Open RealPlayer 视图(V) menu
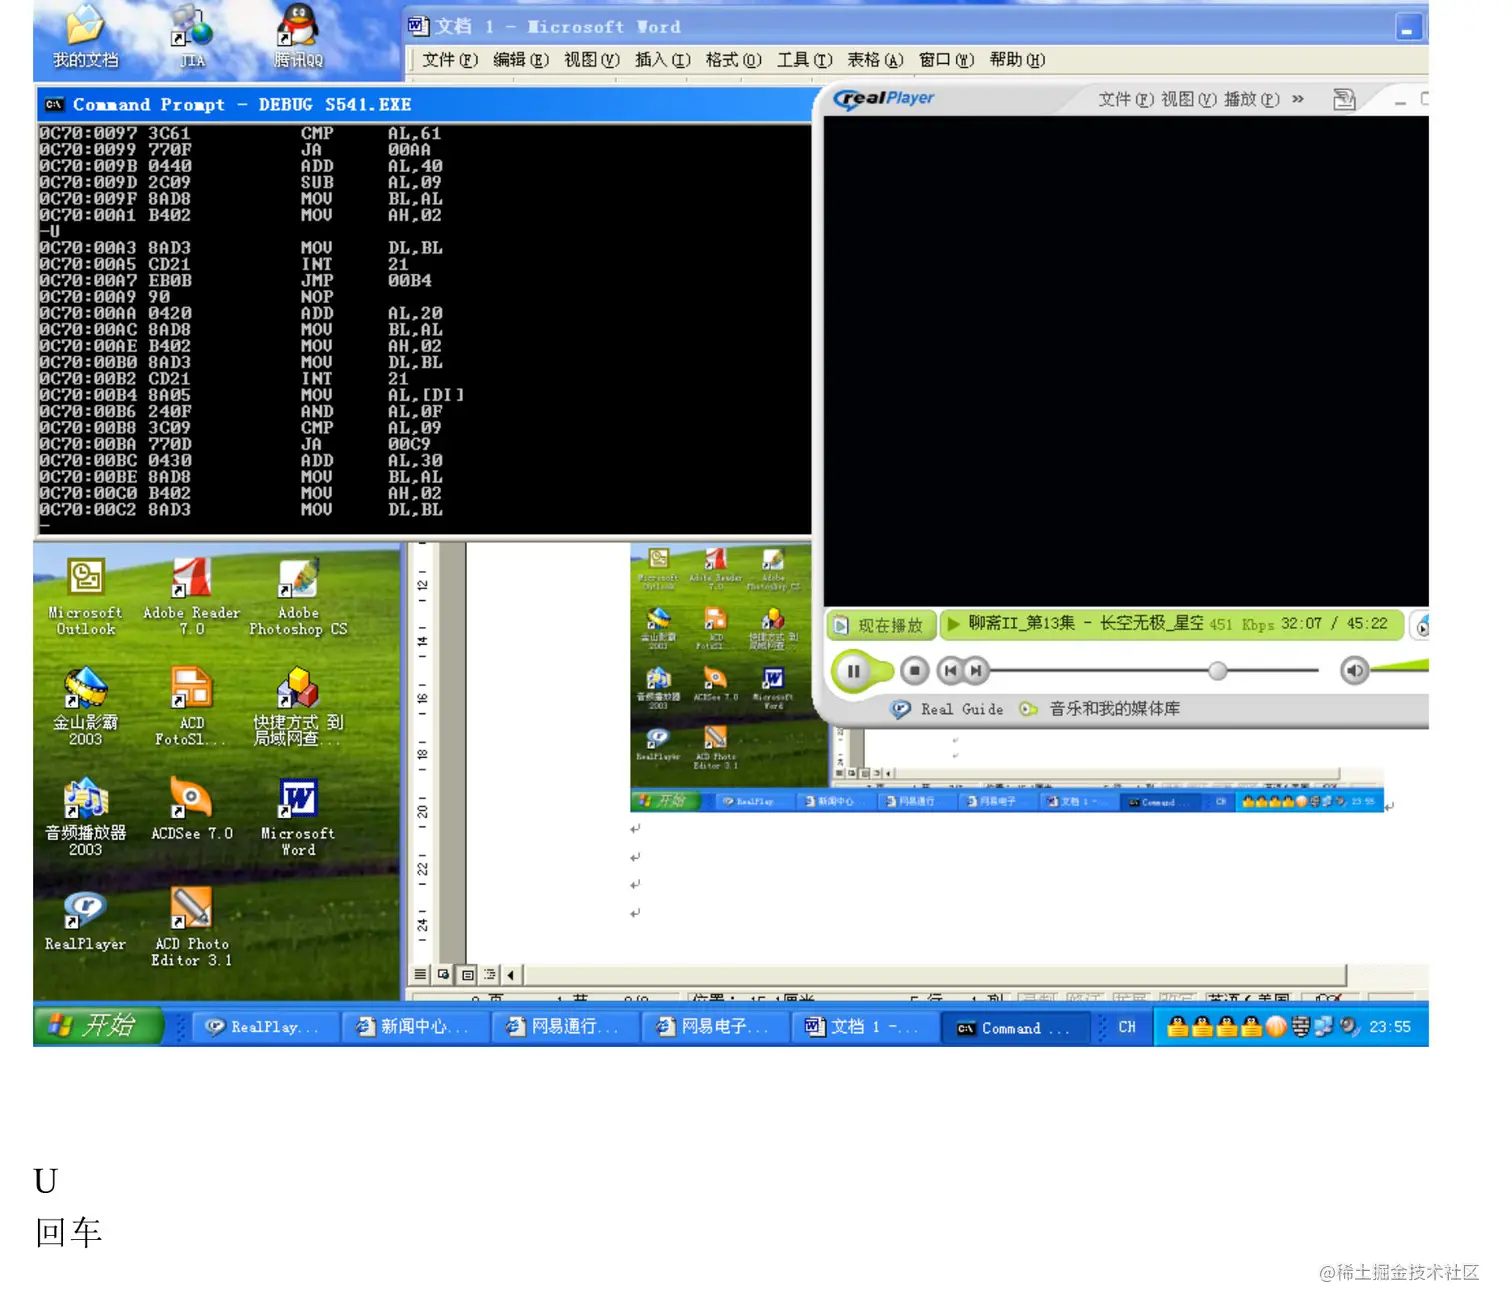1512x1315 pixels. [x=1189, y=99]
